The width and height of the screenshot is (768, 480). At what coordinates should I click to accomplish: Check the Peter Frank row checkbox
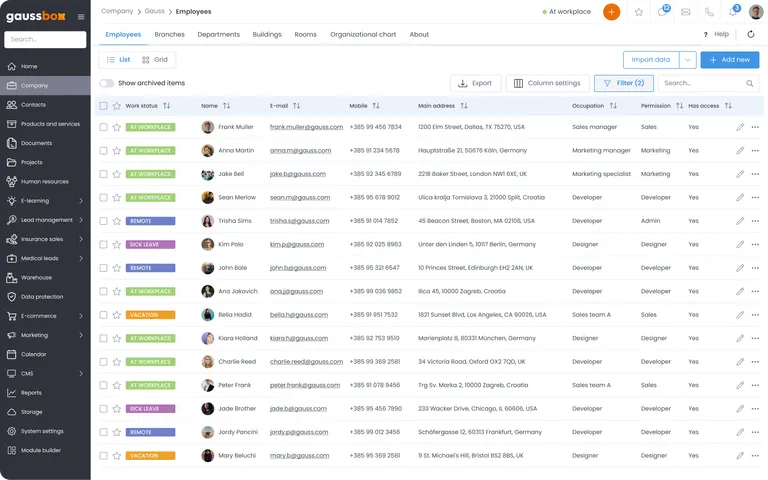(x=103, y=385)
